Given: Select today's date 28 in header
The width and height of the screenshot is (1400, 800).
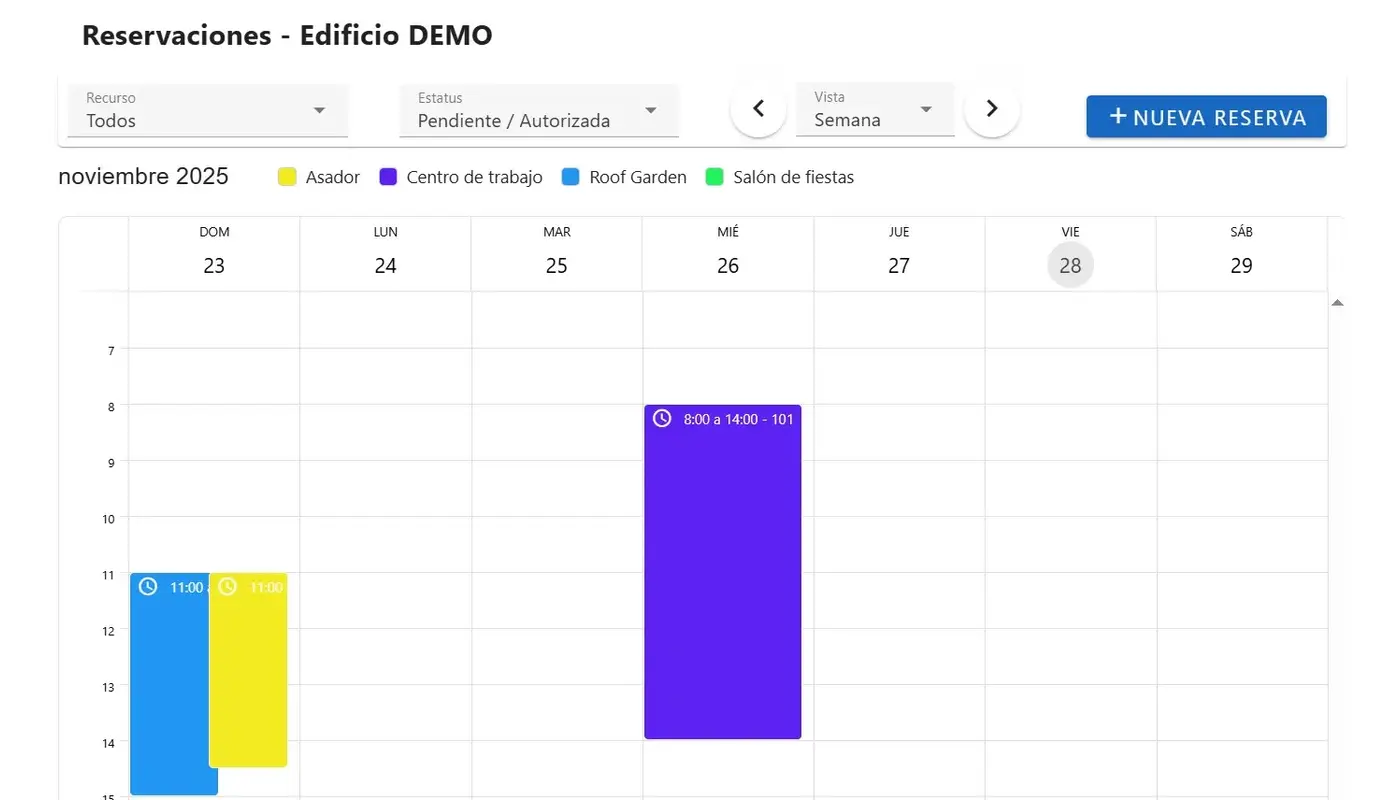Looking at the screenshot, I should pos(1070,266).
